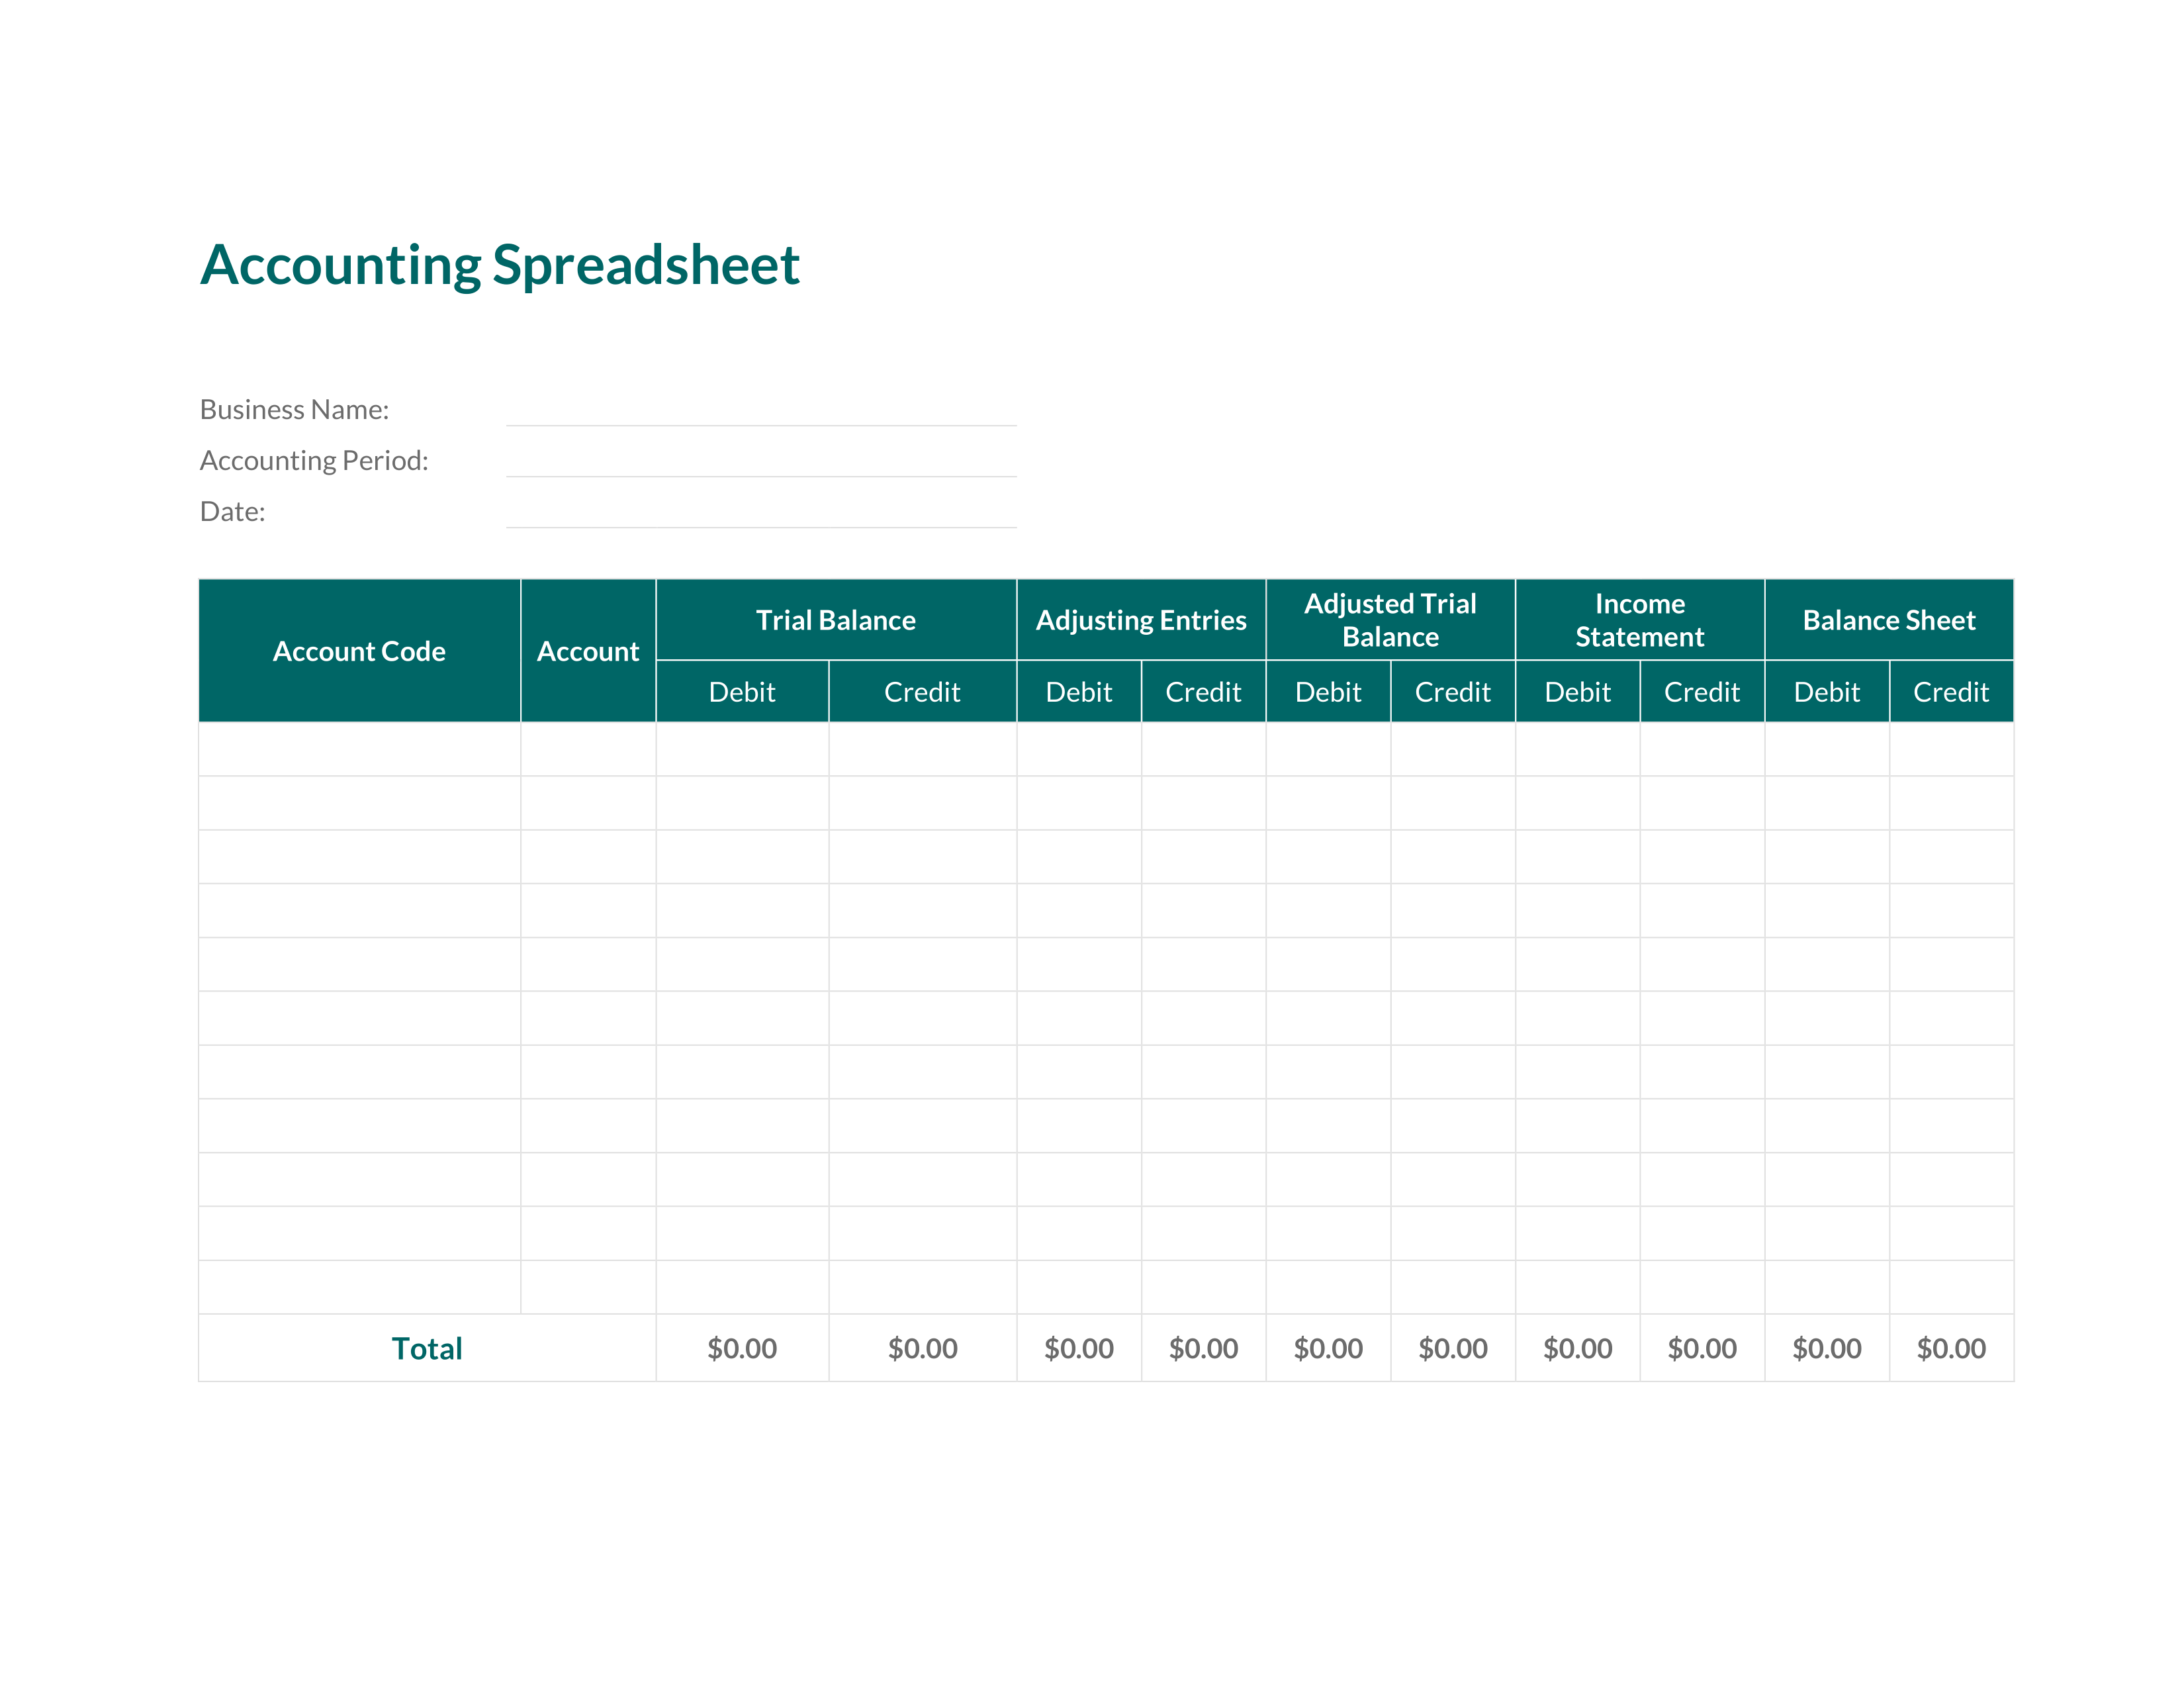Select Credit under Balance Sheet
This screenshot has width=2184, height=1688.
[x=1951, y=692]
